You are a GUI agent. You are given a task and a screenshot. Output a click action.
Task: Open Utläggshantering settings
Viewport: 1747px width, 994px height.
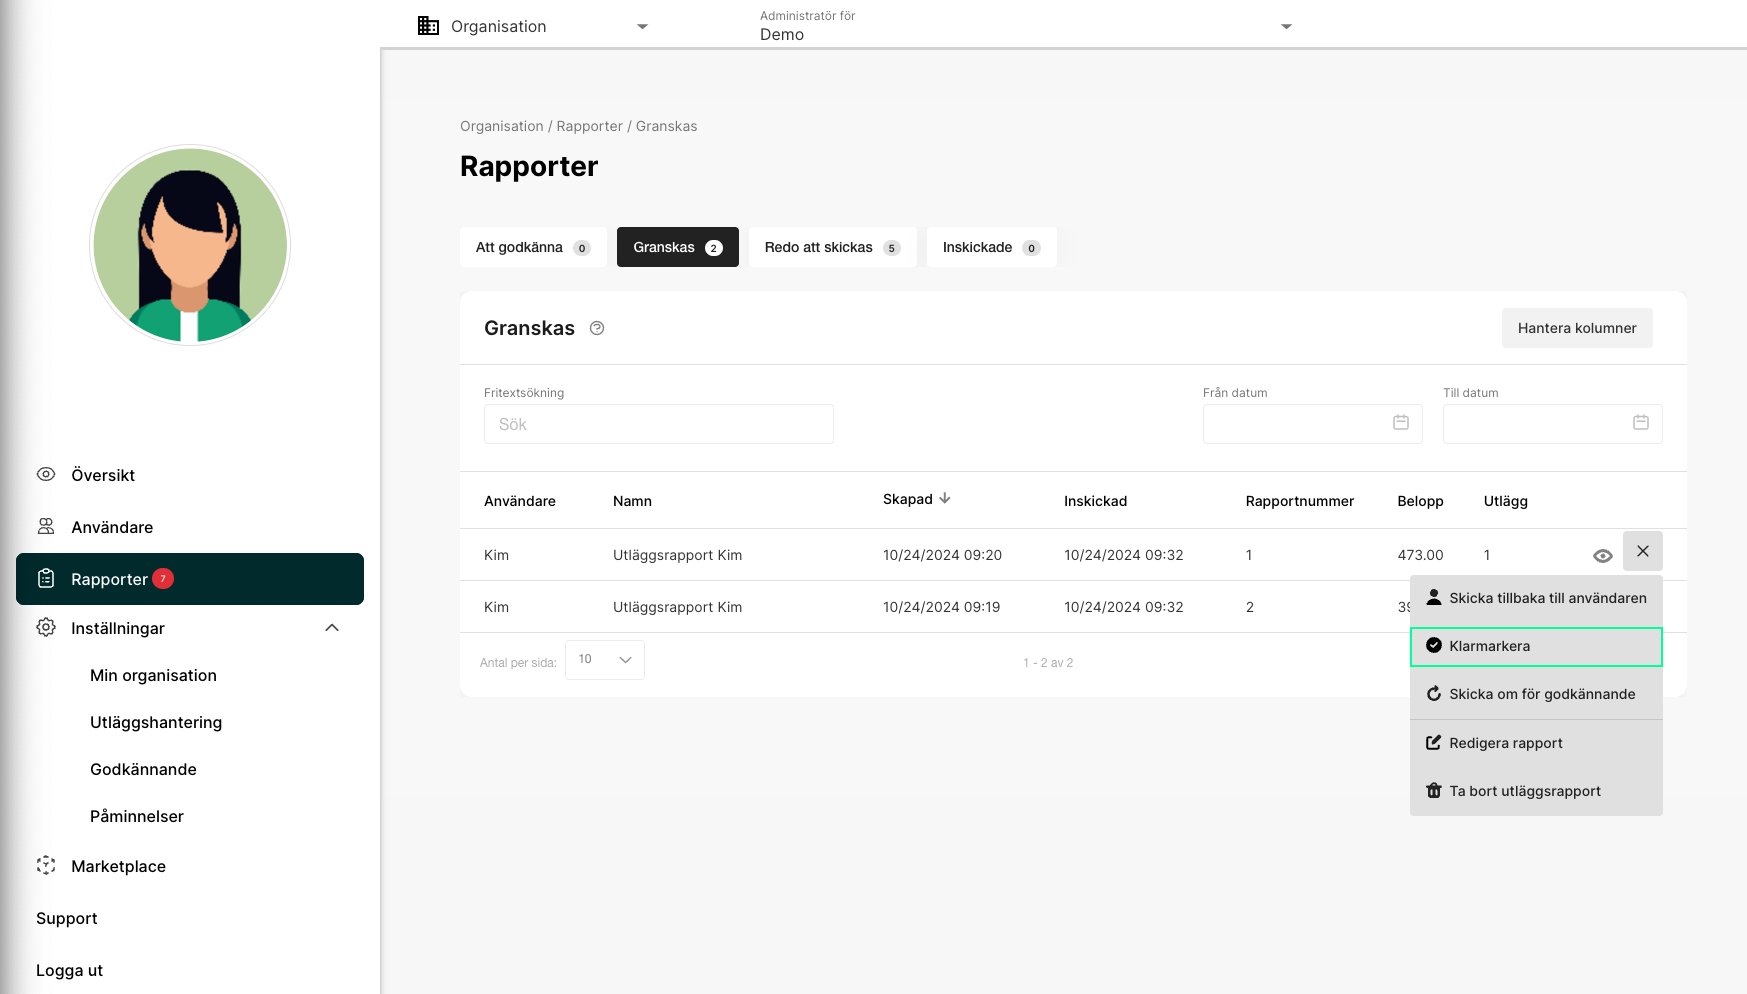click(156, 722)
